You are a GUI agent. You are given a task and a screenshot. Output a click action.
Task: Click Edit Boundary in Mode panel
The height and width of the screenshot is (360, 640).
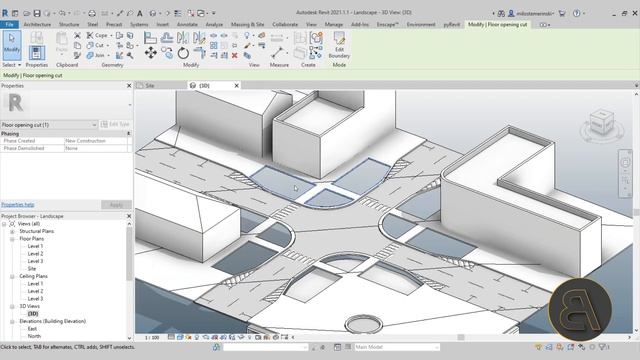click(x=339, y=45)
